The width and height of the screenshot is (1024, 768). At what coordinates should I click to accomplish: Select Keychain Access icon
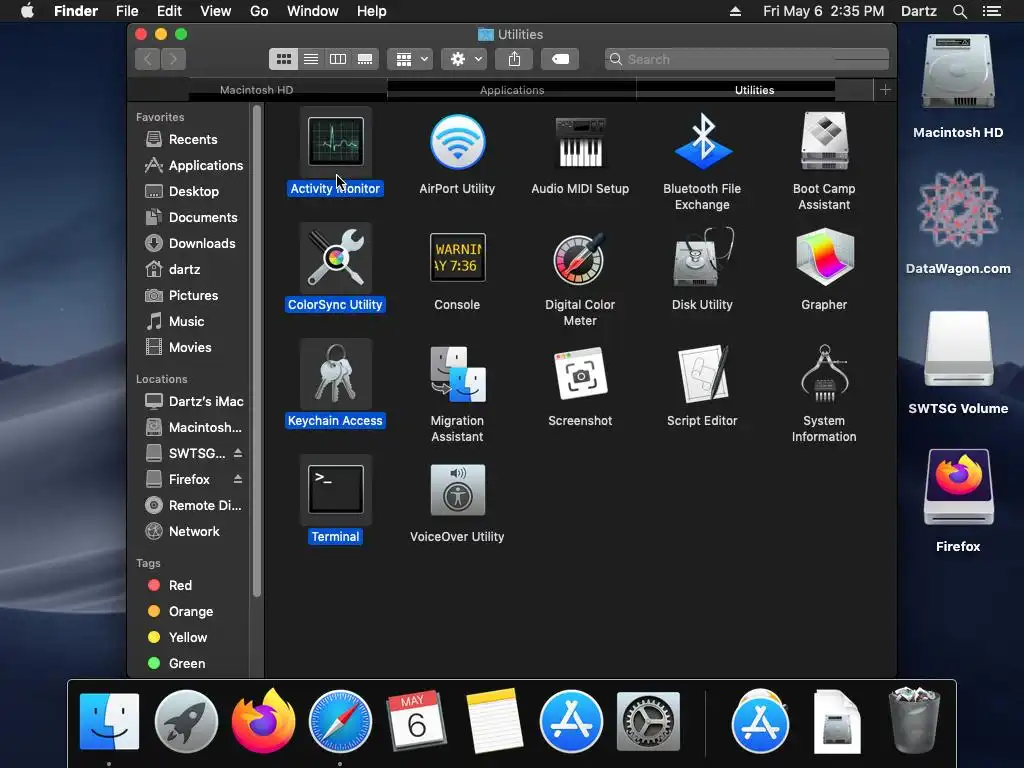(x=336, y=374)
